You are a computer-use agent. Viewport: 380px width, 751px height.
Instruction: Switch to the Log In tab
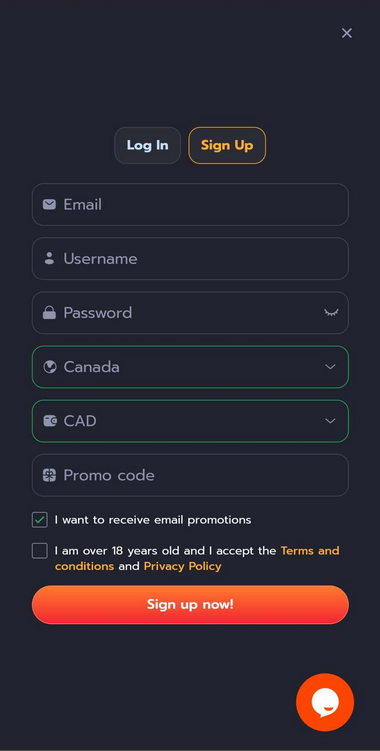148,145
